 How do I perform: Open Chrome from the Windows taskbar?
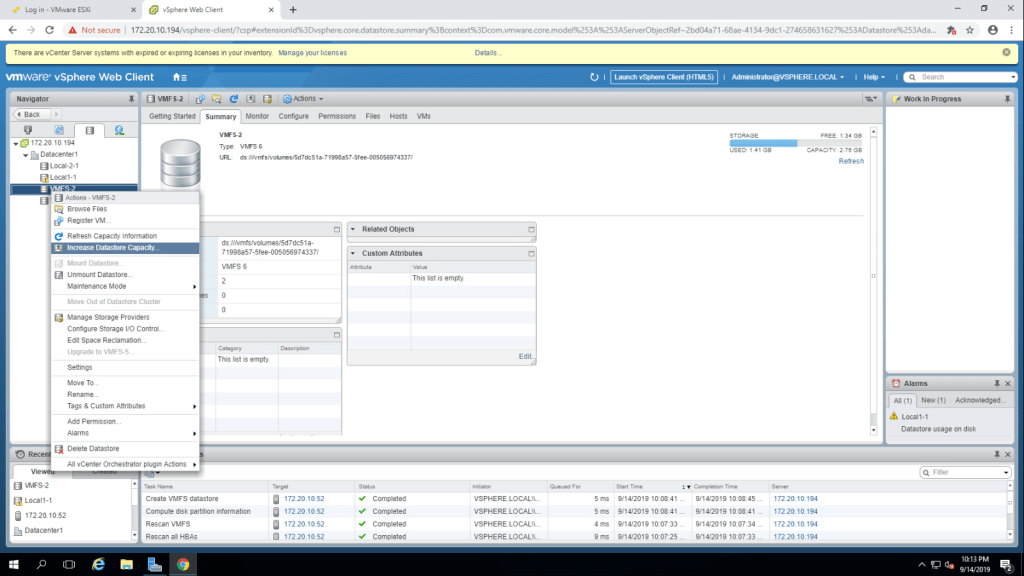click(183, 564)
